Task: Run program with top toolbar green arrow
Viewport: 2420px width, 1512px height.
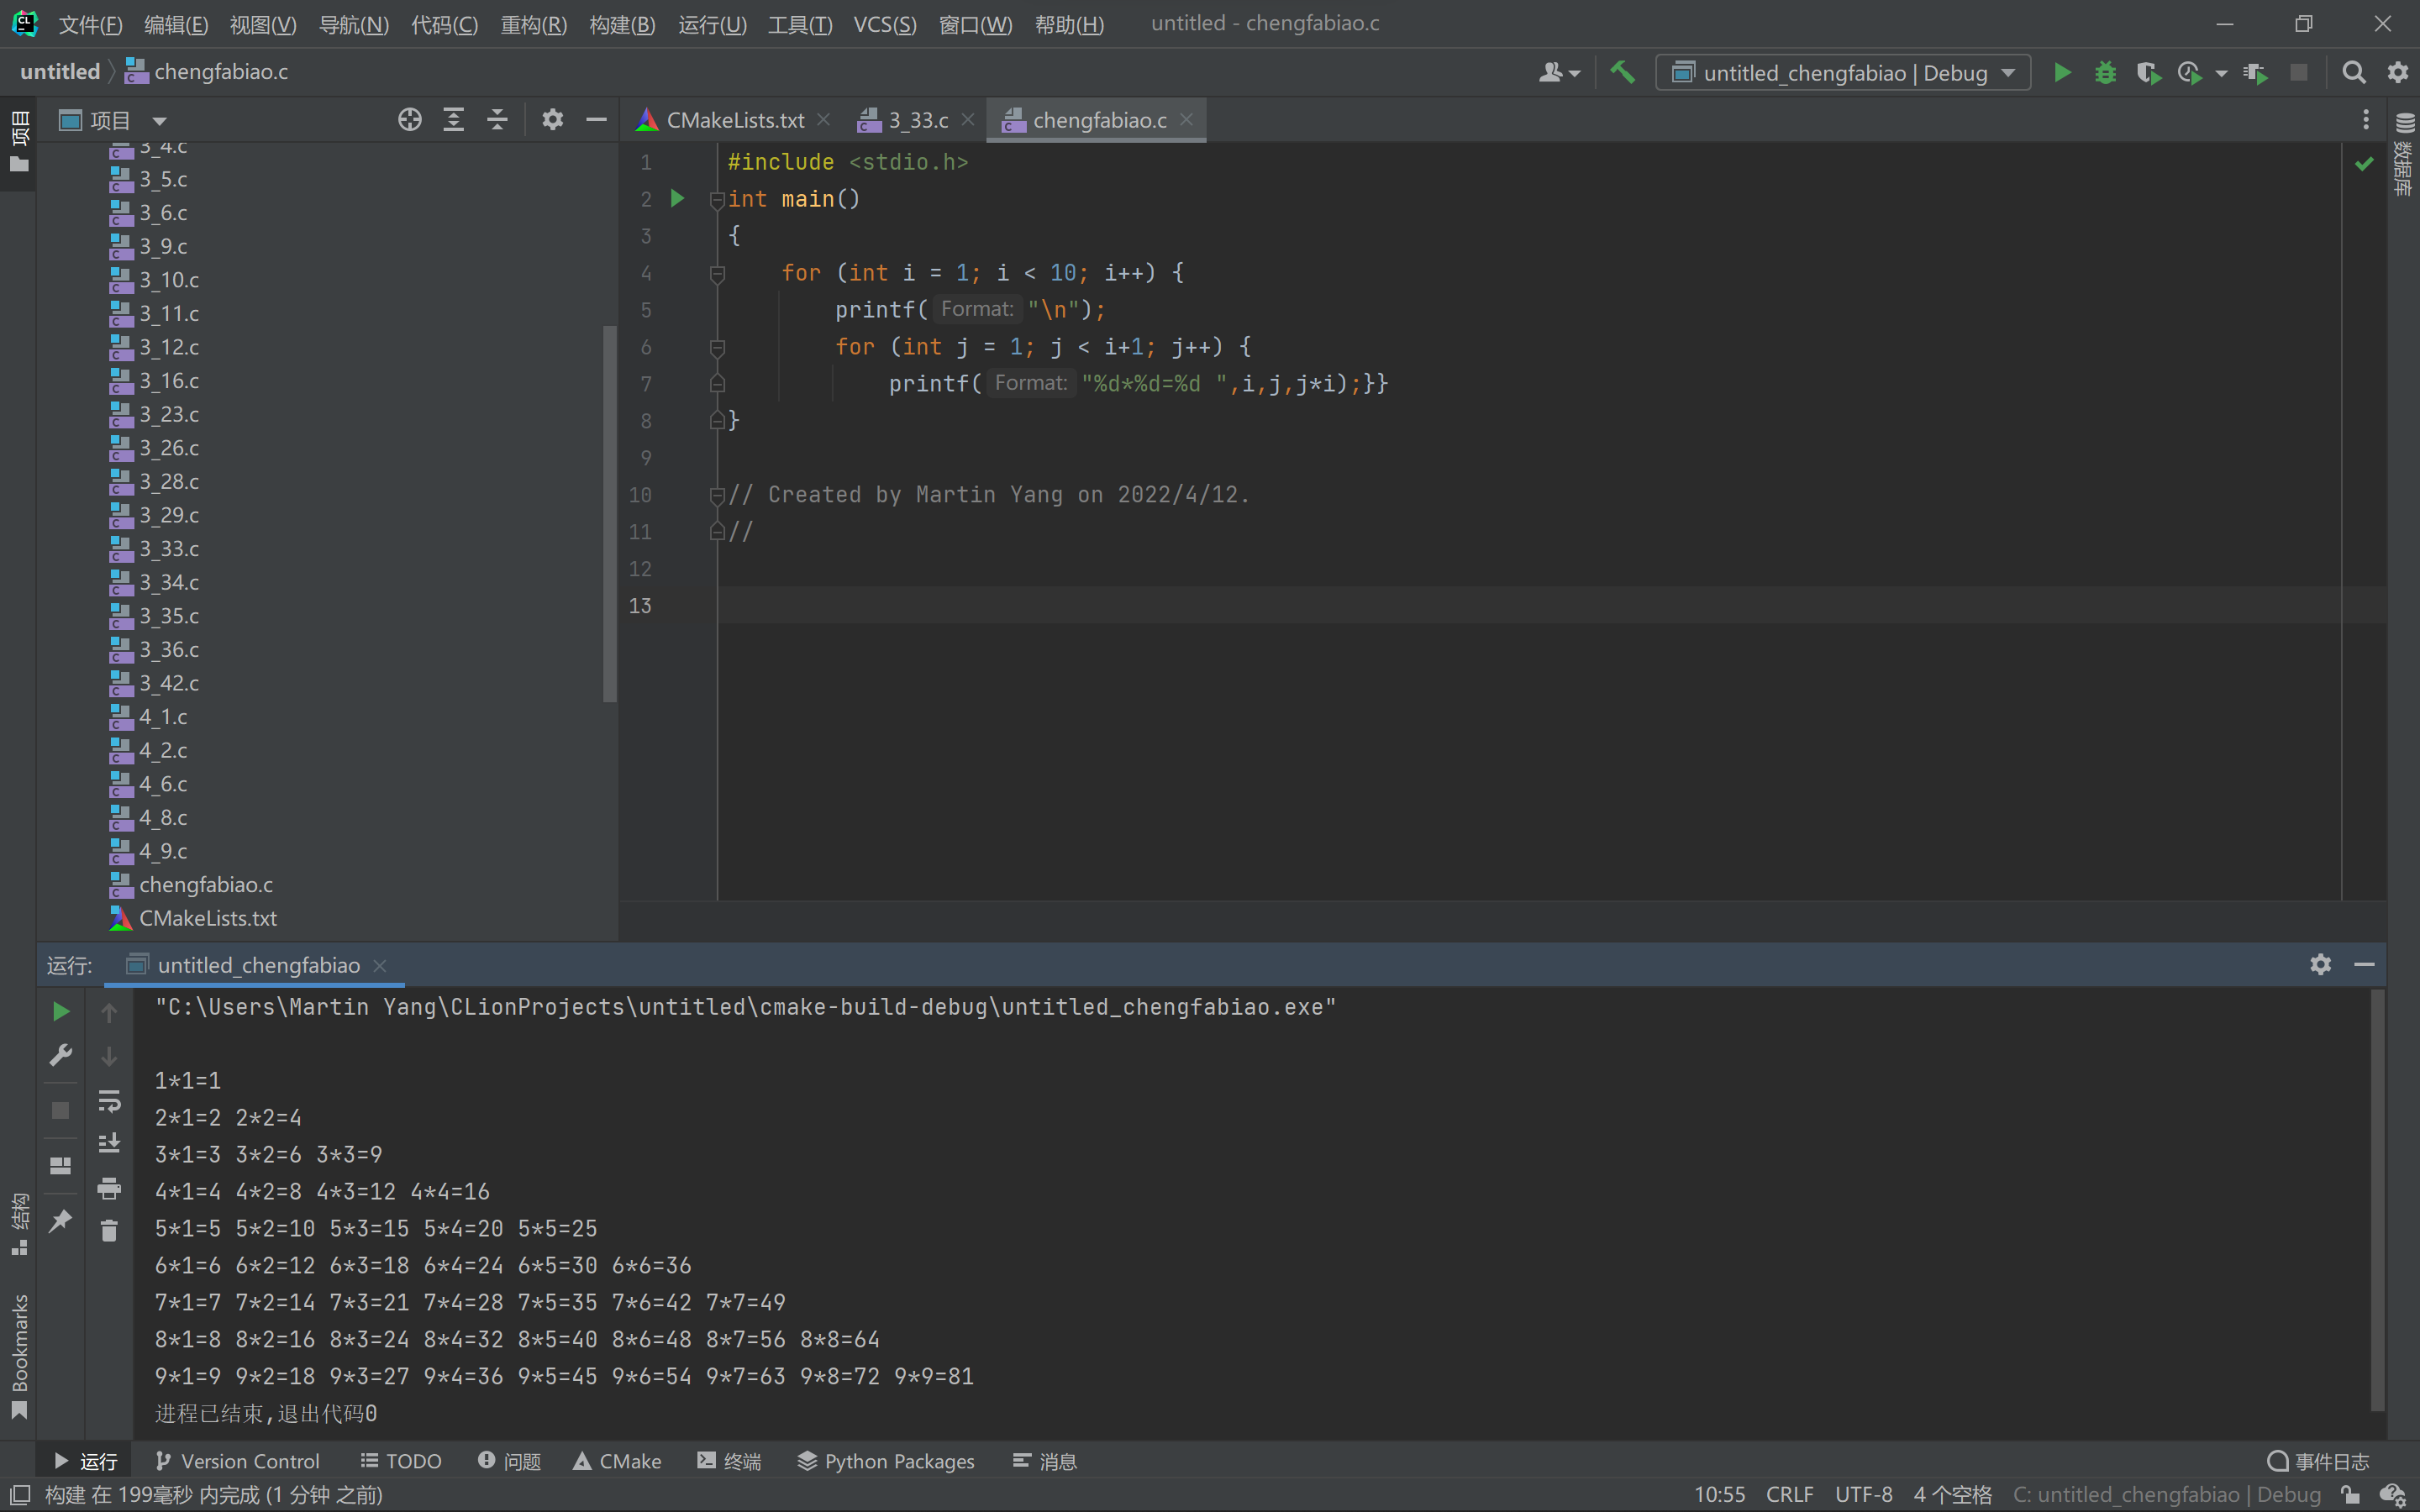Action: click(2062, 72)
